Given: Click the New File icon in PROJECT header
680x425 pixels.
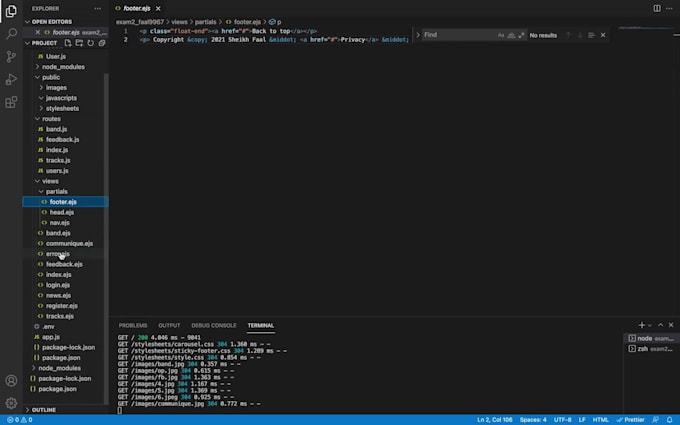Looking at the screenshot, I should pos(68,43).
